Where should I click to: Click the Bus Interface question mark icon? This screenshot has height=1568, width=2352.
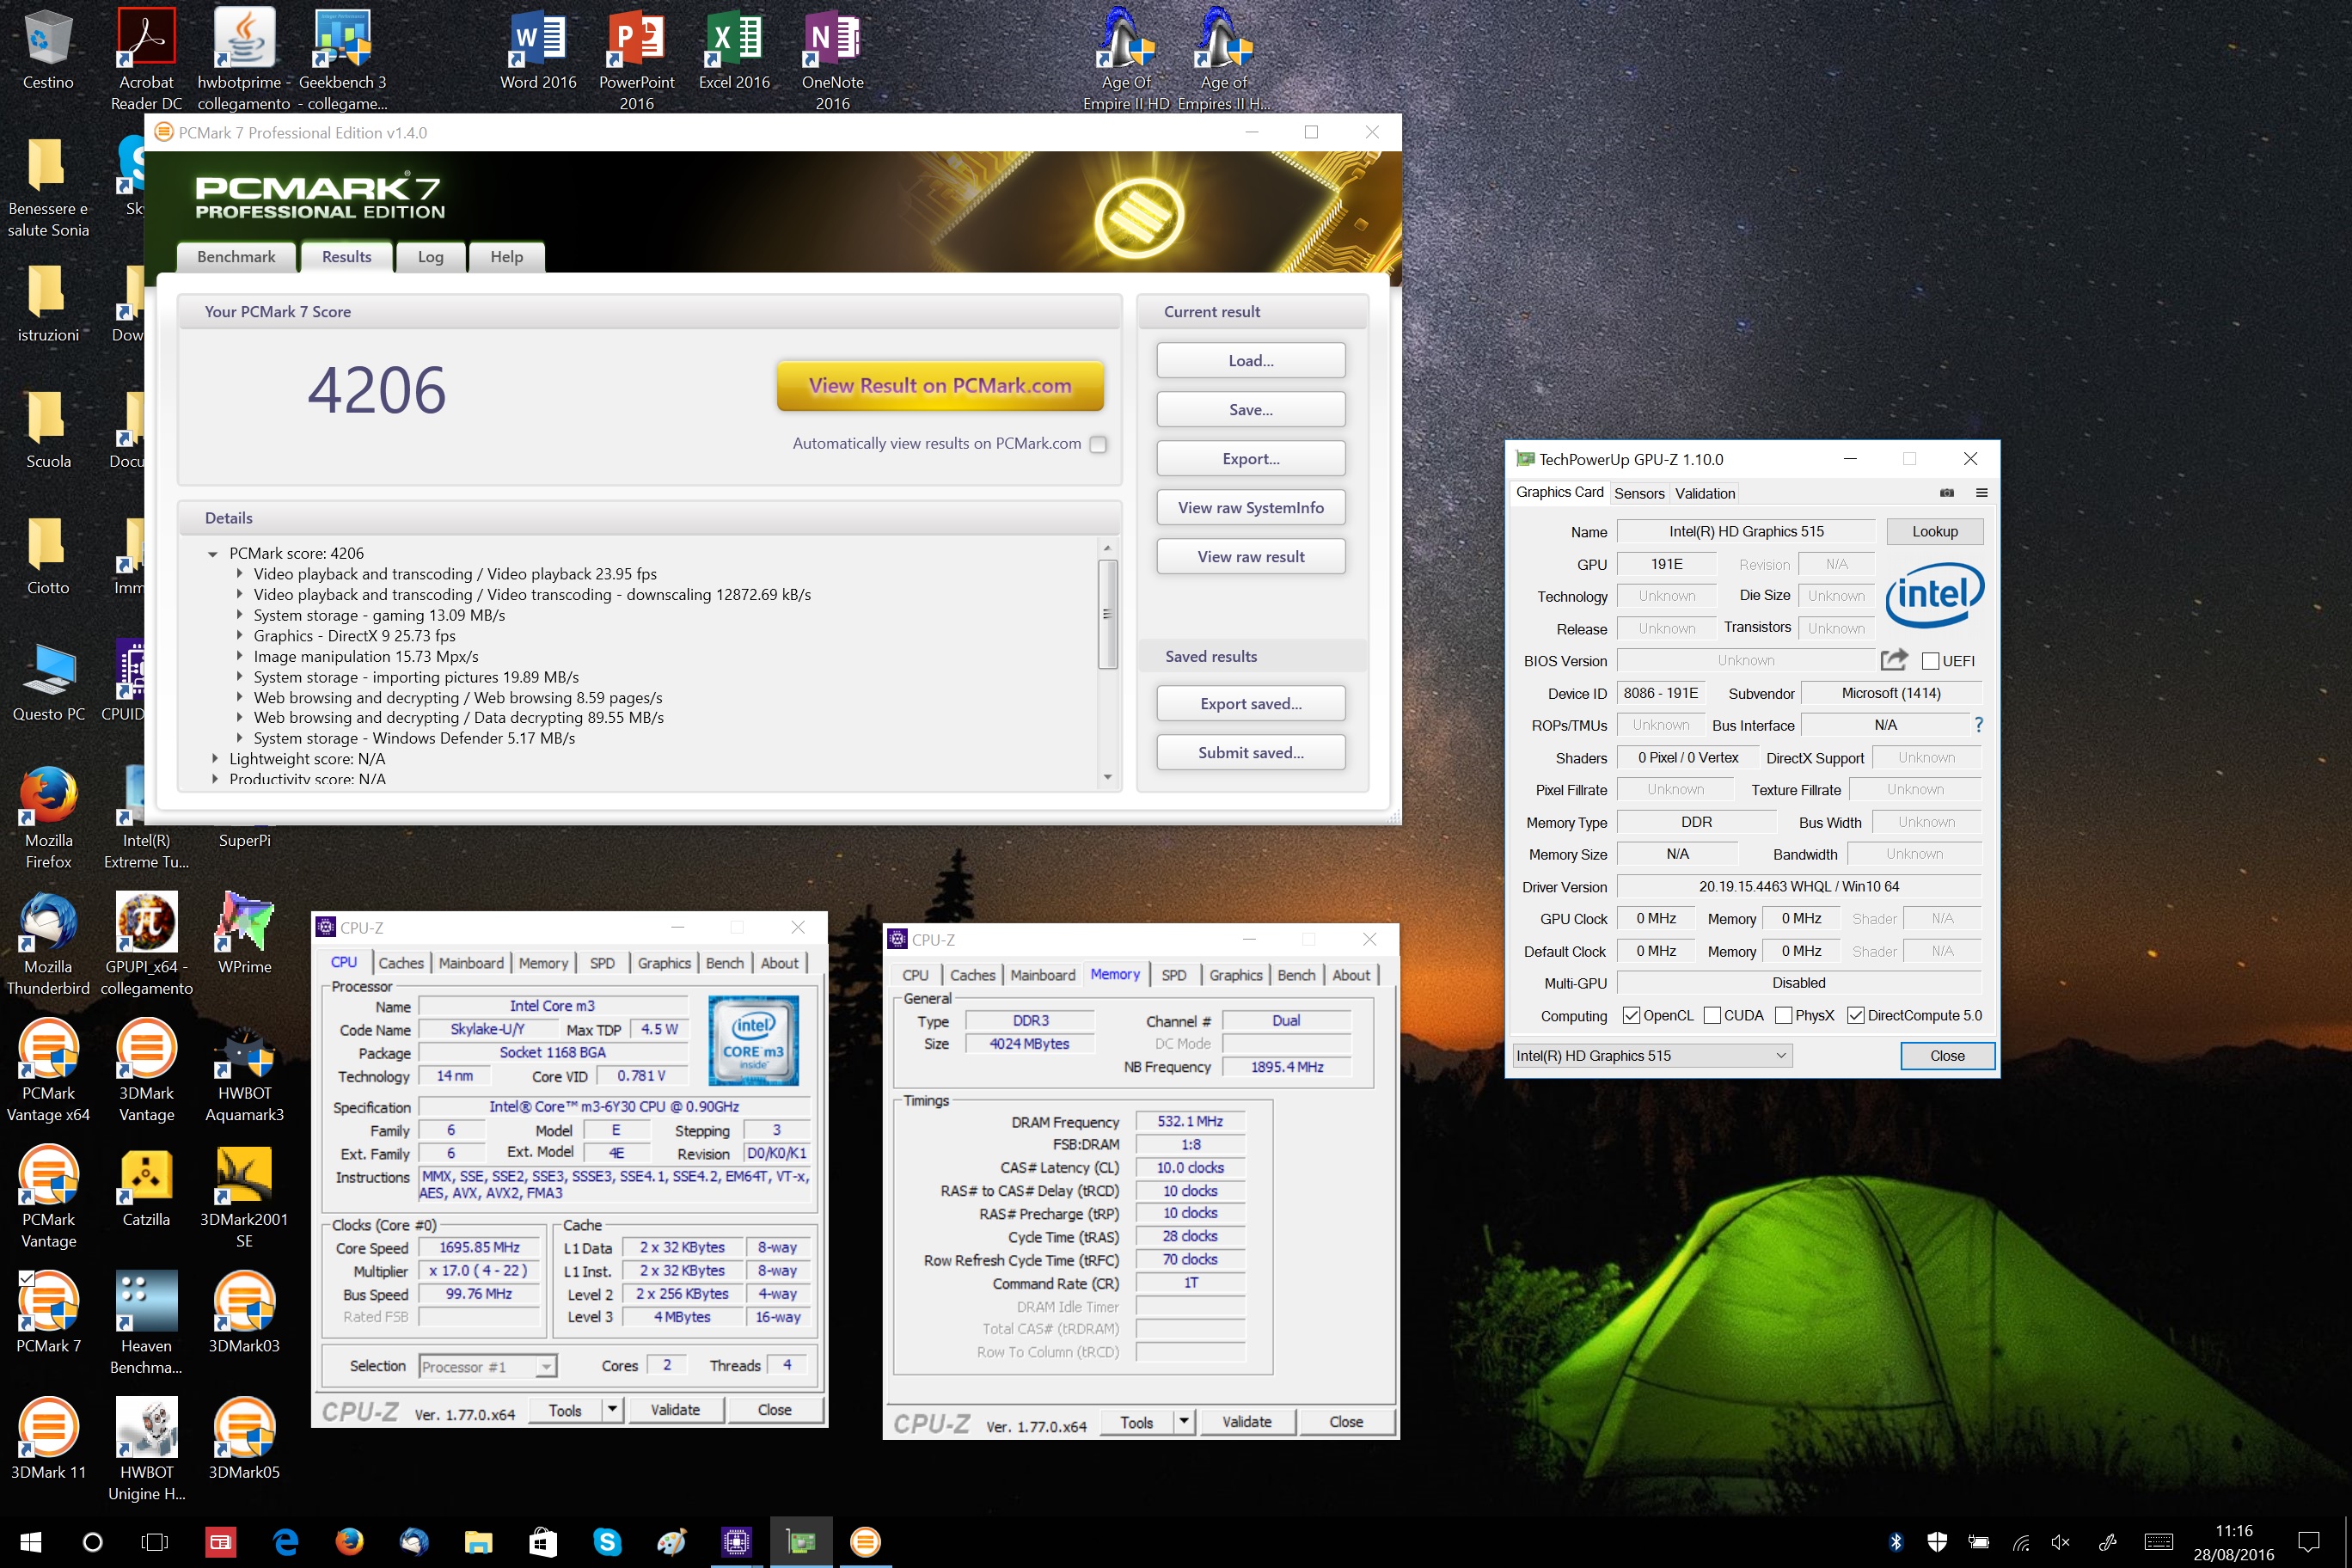[1978, 725]
